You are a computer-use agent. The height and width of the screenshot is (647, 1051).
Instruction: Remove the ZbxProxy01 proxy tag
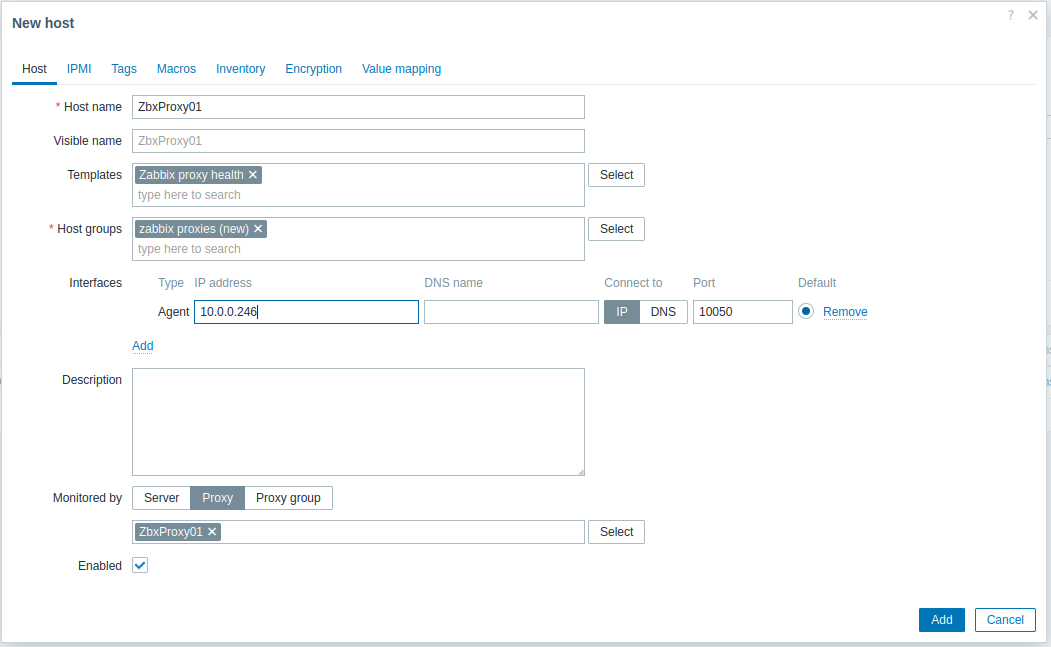click(x=212, y=532)
